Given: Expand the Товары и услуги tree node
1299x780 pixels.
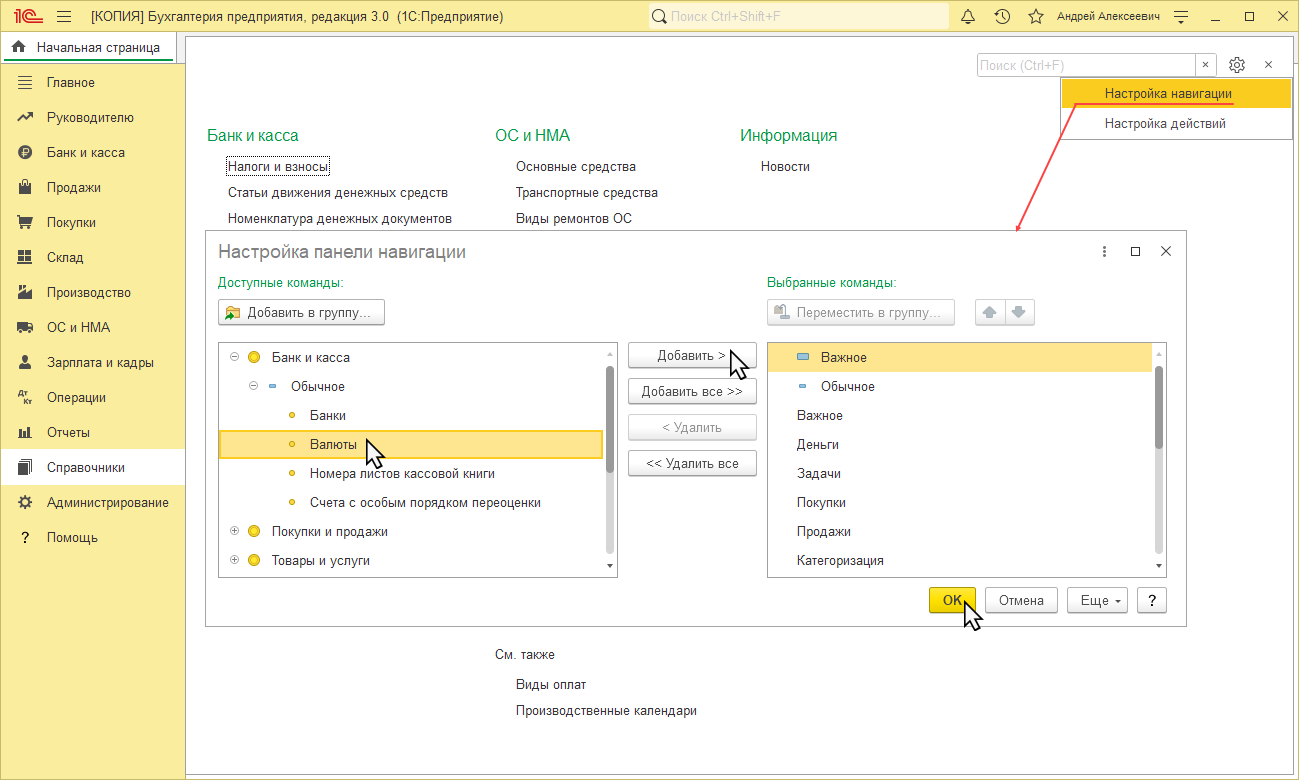Looking at the screenshot, I should pos(234,560).
